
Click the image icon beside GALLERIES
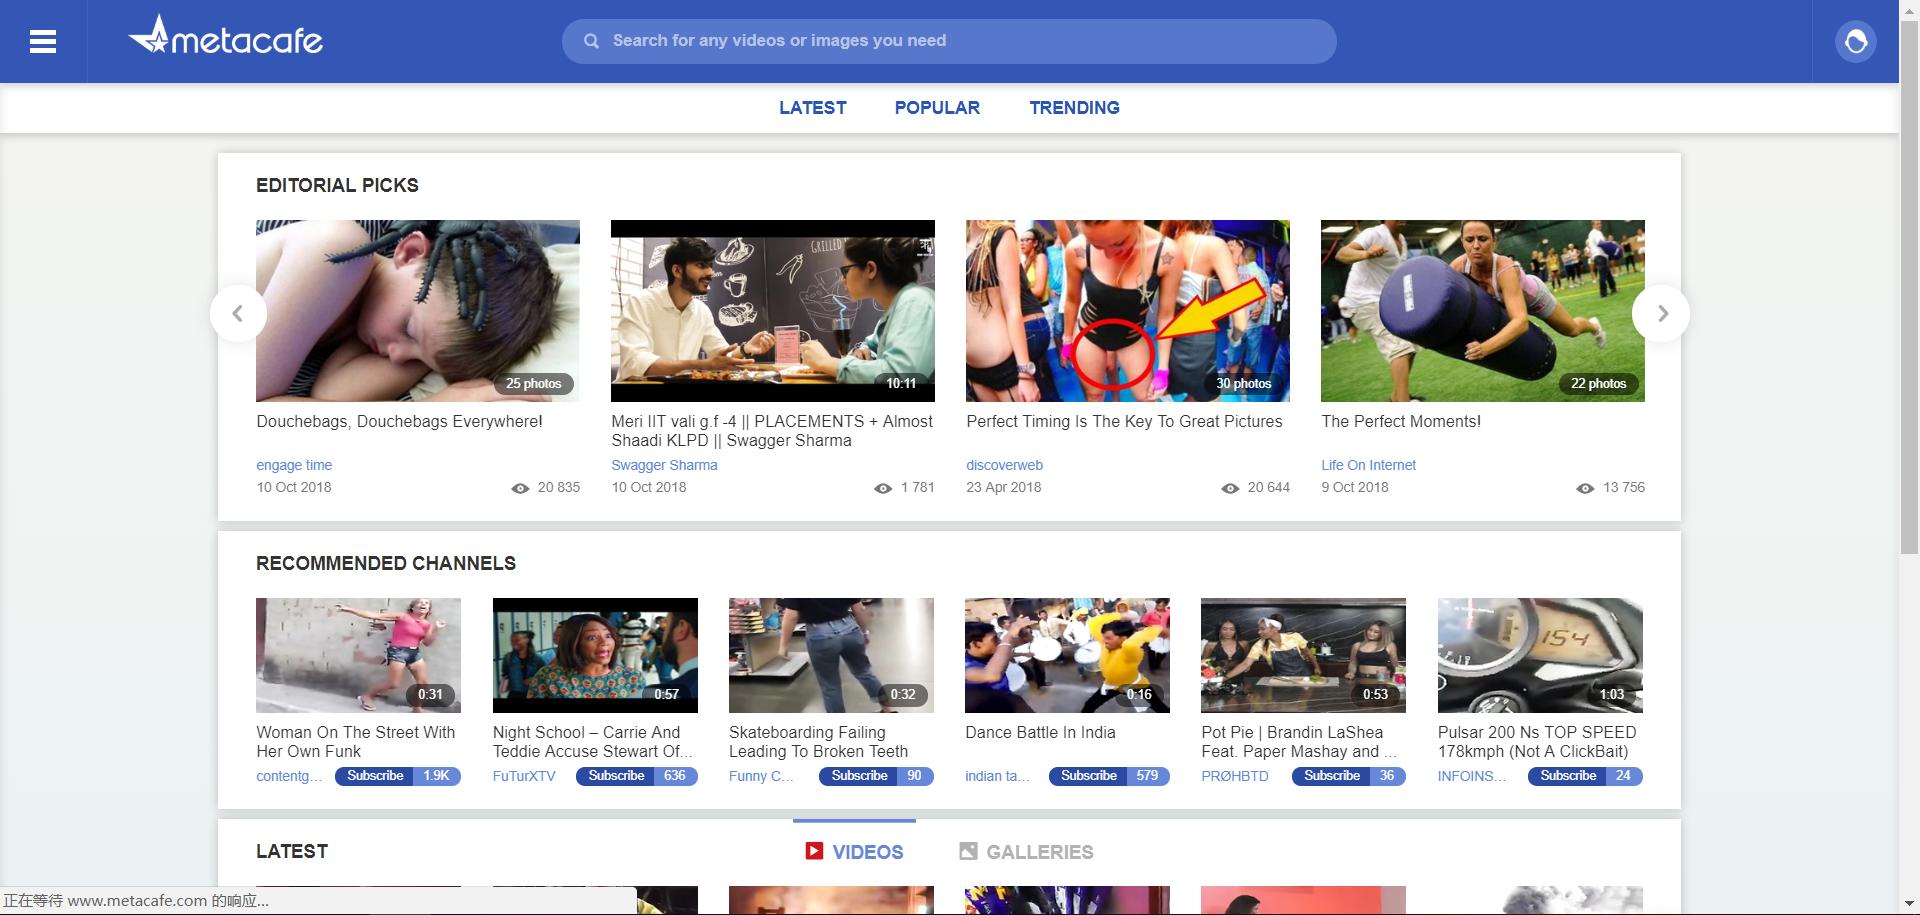[966, 851]
